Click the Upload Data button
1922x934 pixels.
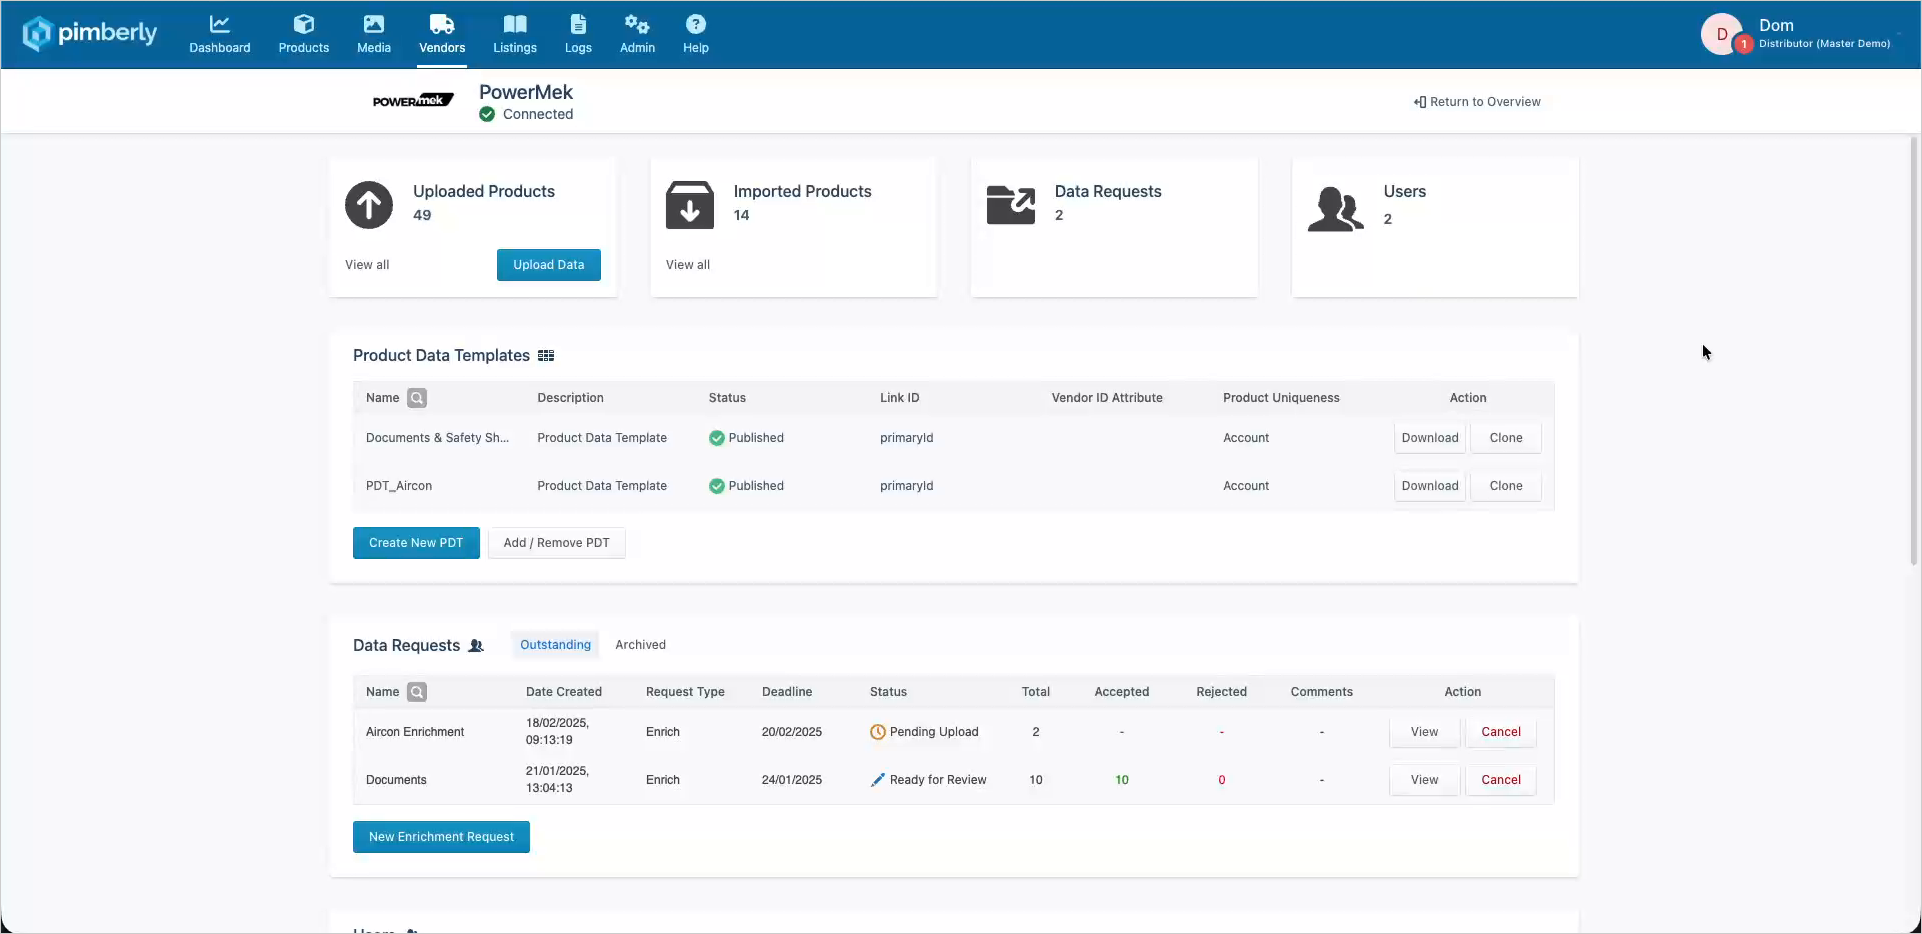[549, 265]
